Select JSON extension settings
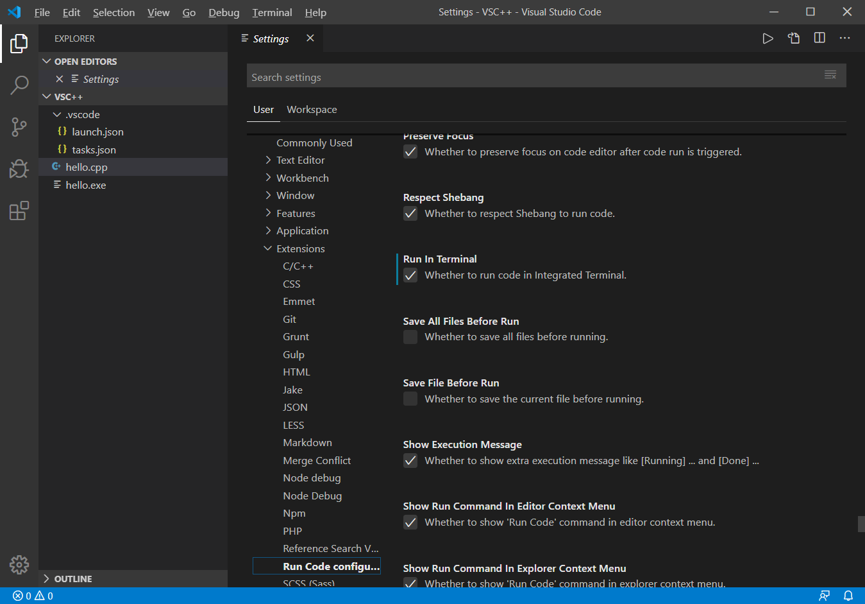This screenshot has width=865, height=604. [x=295, y=407]
